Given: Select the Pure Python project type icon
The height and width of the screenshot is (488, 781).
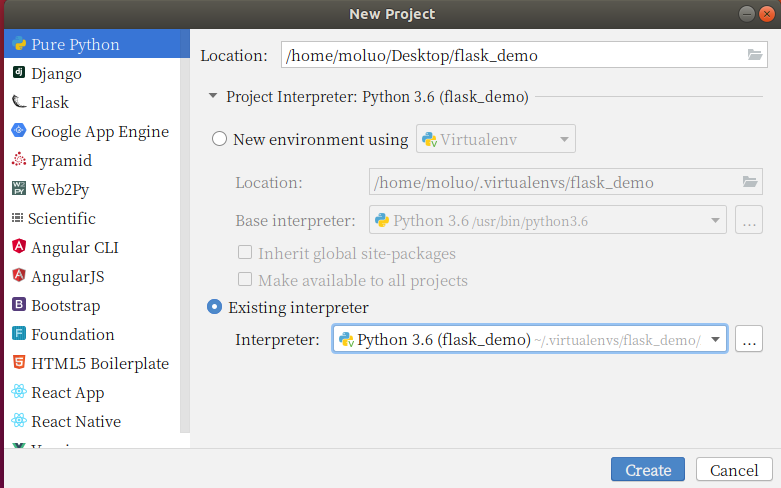Looking at the screenshot, I should tap(19, 44).
